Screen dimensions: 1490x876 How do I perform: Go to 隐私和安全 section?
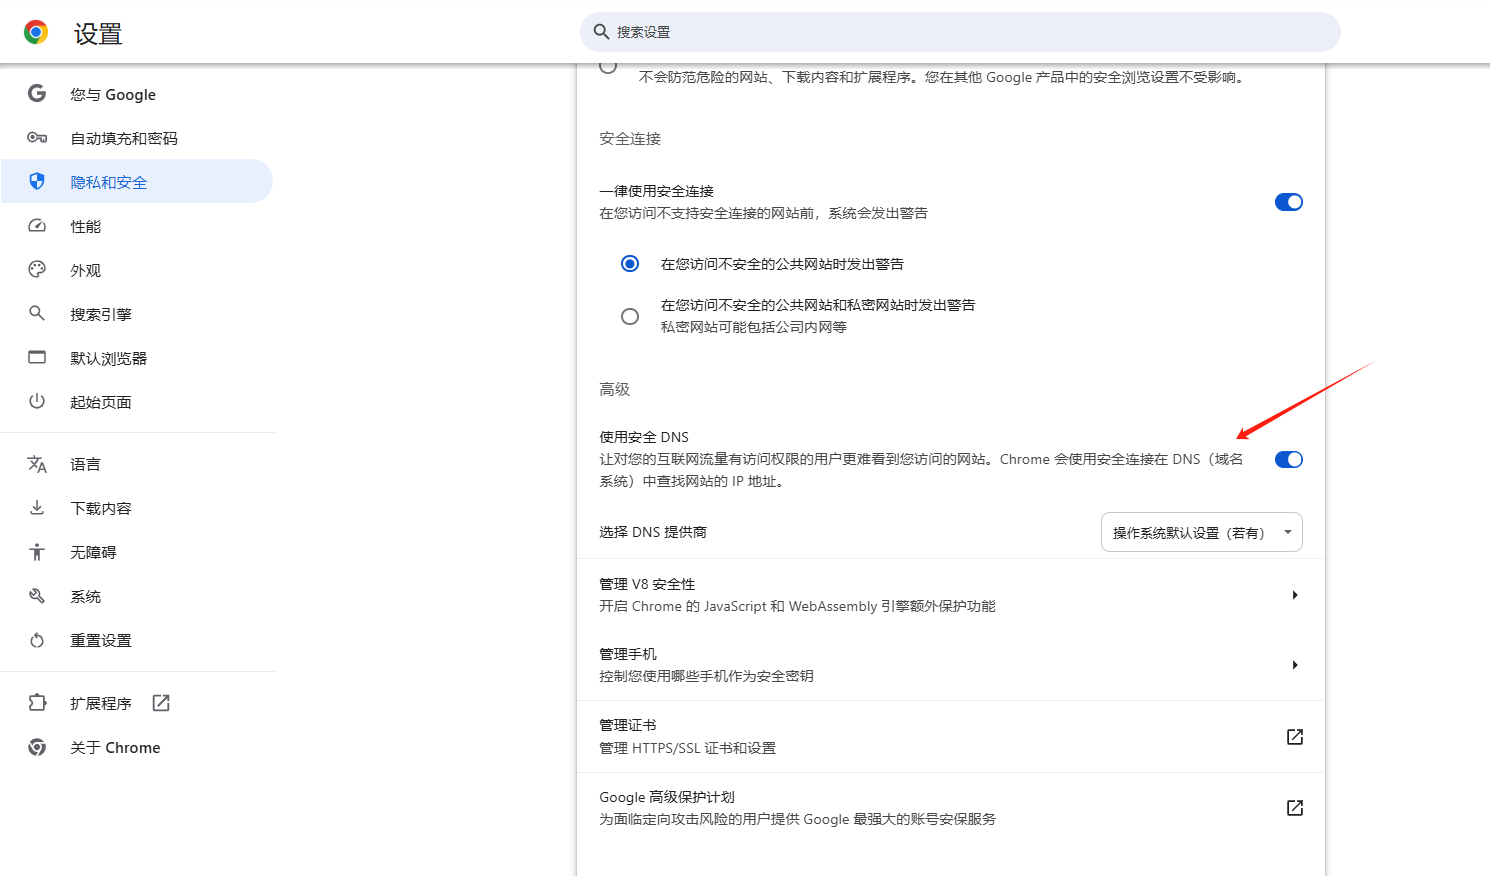click(137, 181)
